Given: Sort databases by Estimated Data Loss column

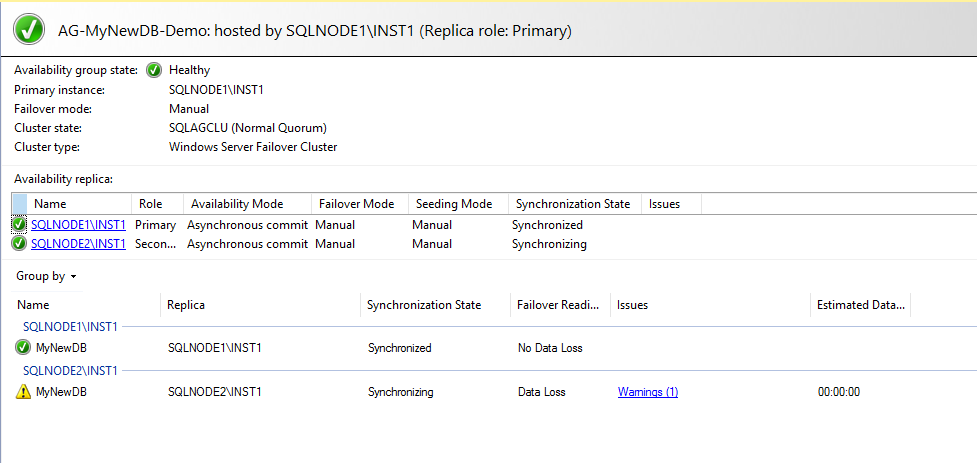Looking at the screenshot, I should click(860, 305).
